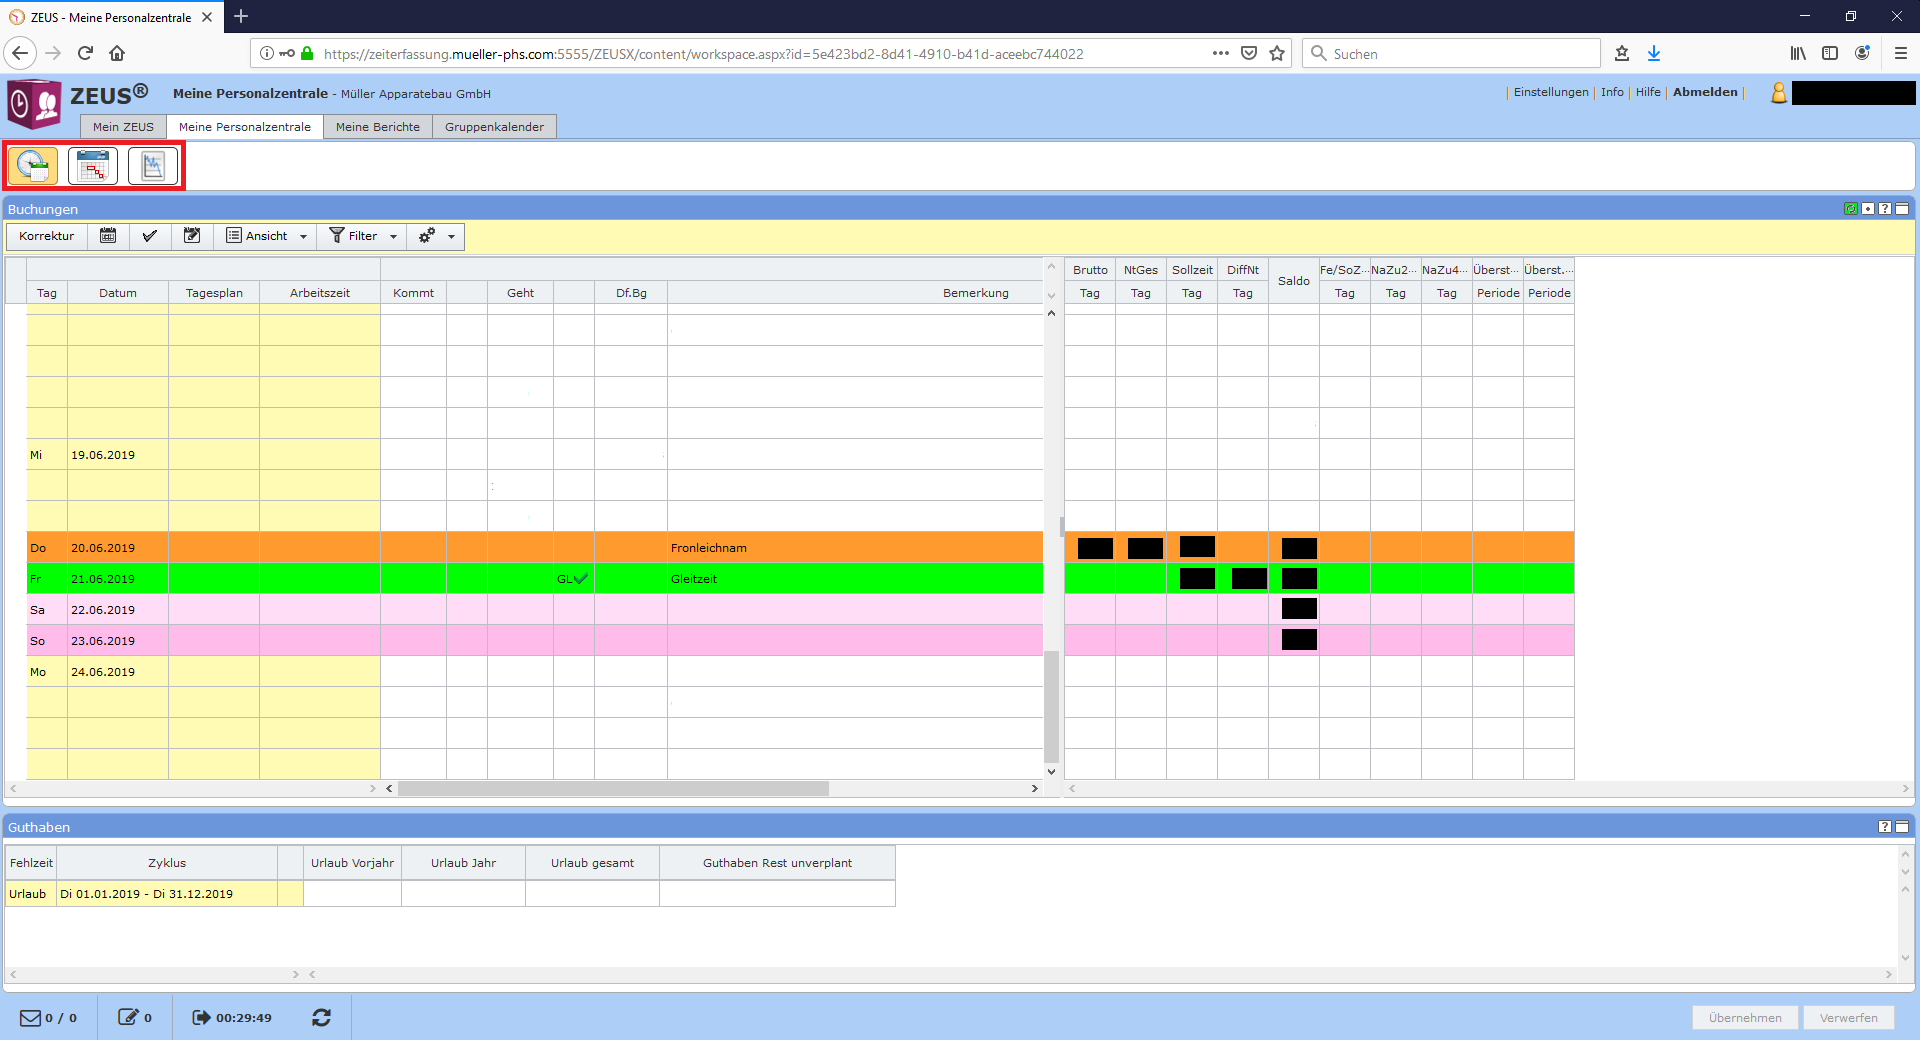Click the session refresh icon in status bar

click(x=321, y=1018)
